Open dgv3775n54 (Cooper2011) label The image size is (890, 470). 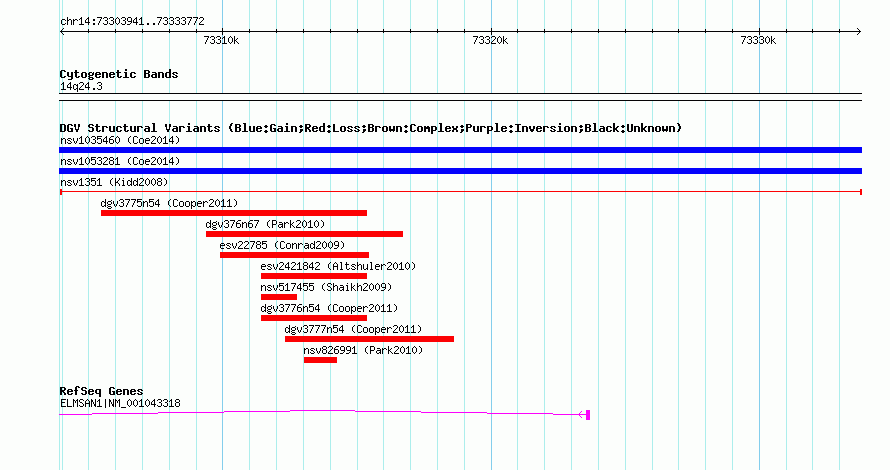(169, 203)
